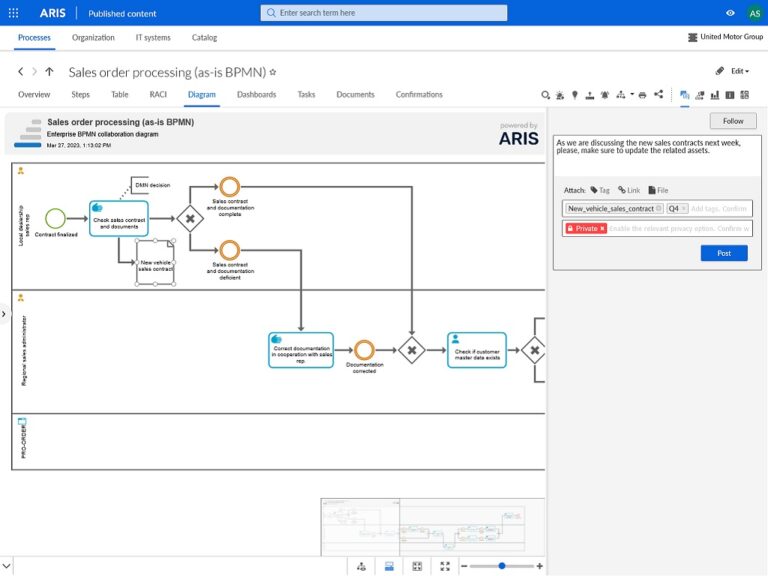Click the Follow button

[733, 121]
